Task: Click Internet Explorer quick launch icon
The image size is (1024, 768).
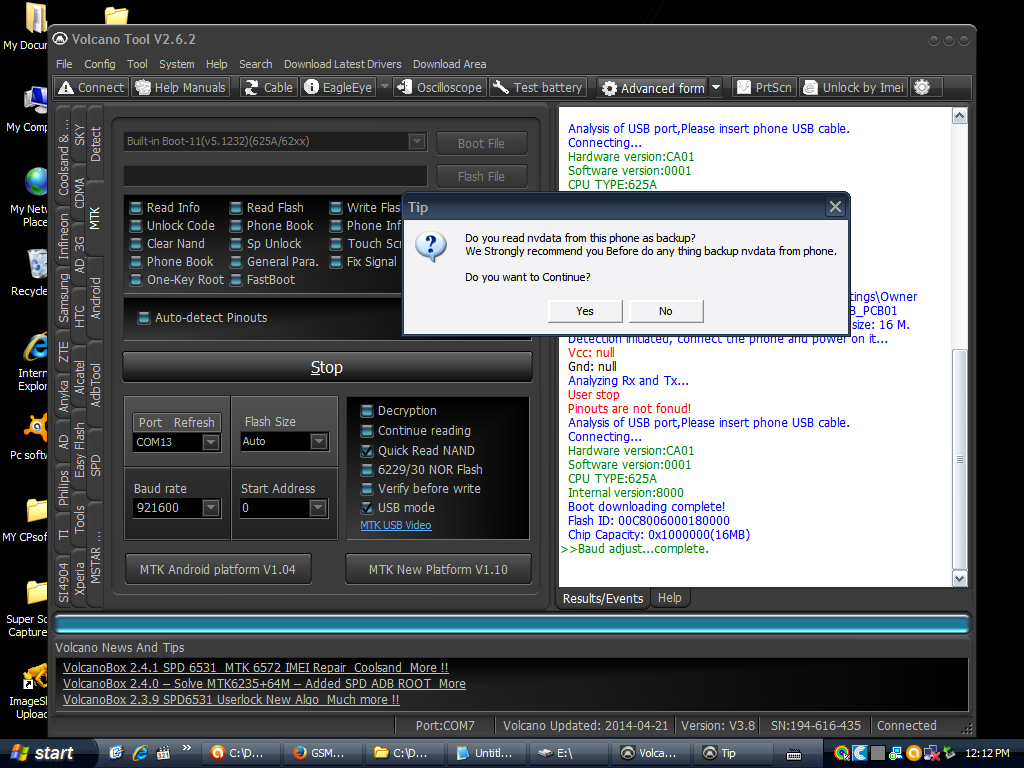Action: tap(140, 753)
